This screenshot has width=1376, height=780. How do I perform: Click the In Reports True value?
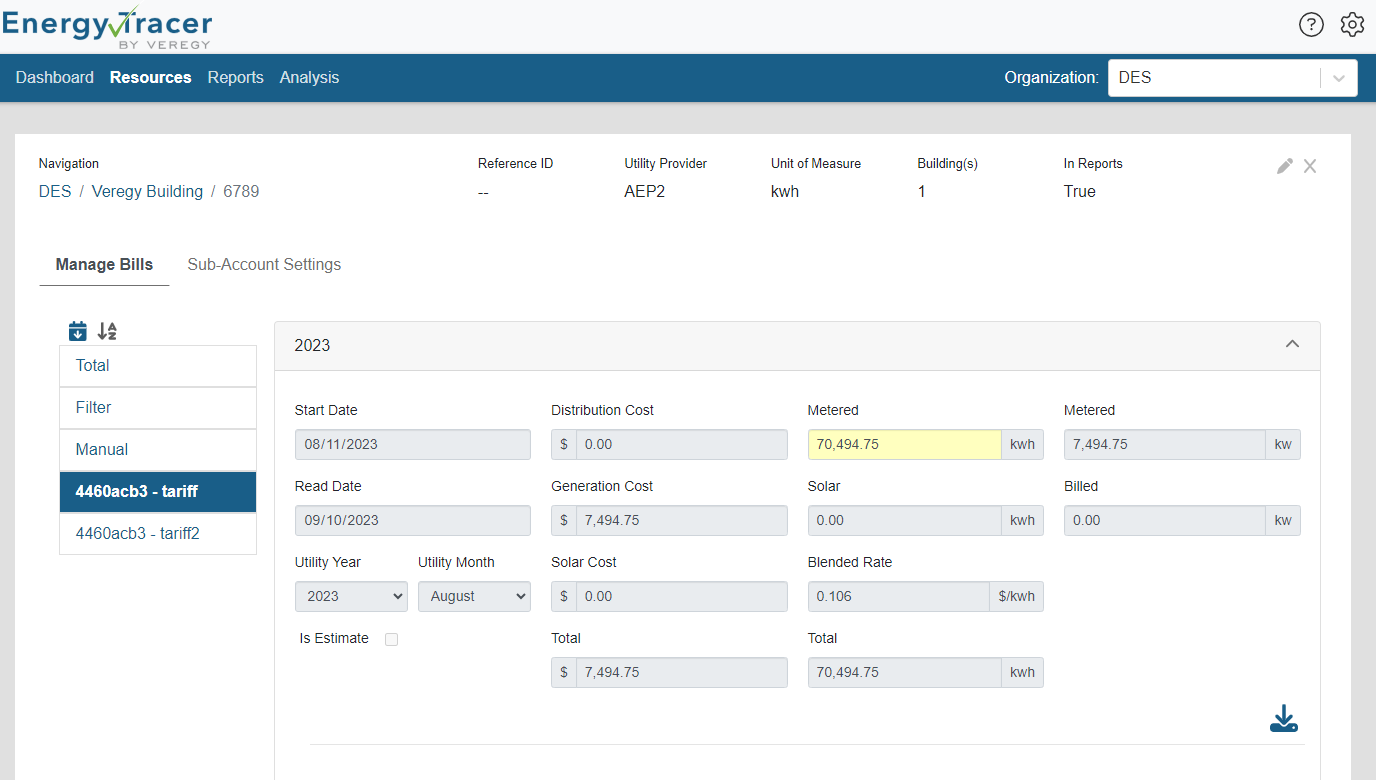coord(1080,191)
